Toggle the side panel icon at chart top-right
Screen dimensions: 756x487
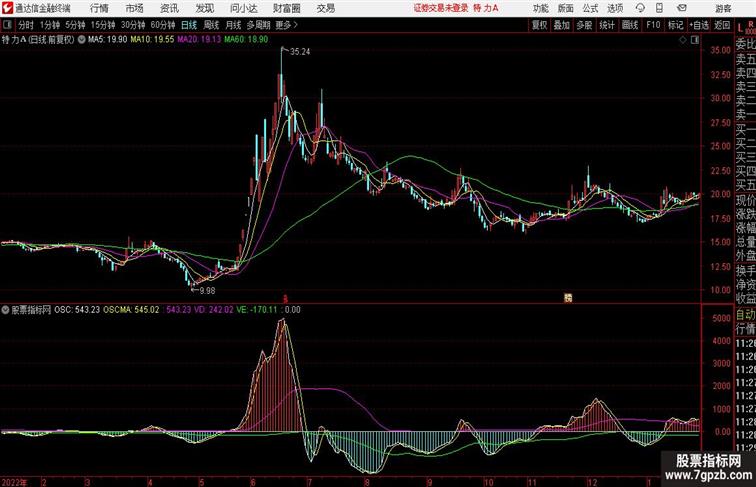point(695,40)
